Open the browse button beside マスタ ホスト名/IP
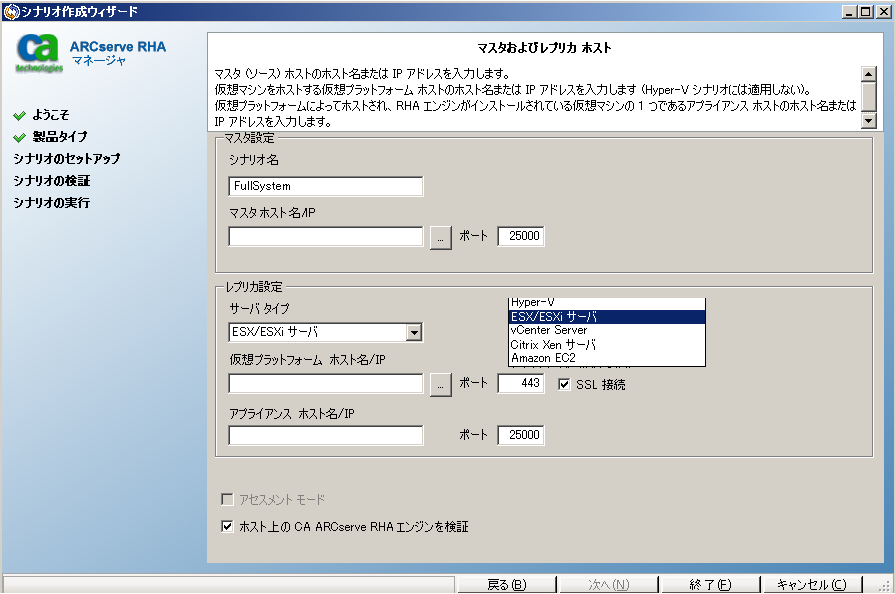 coord(439,236)
